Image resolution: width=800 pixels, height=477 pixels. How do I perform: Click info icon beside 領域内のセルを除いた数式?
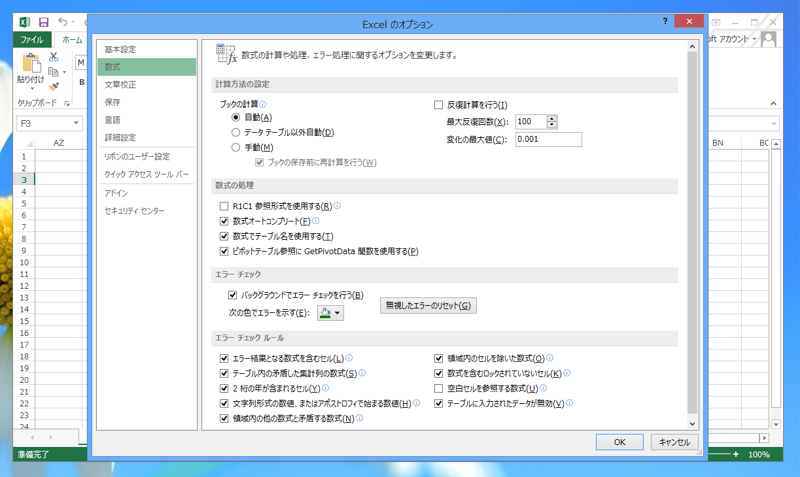point(550,358)
